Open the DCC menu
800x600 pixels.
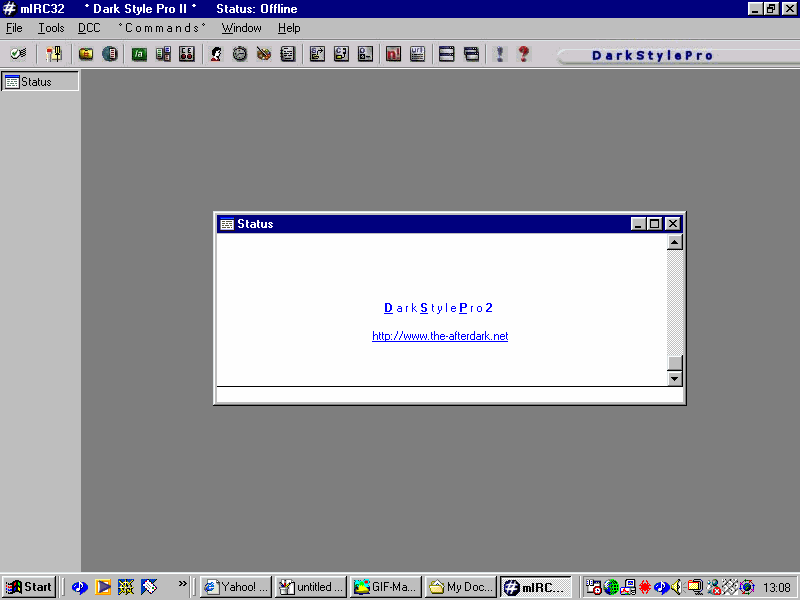click(89, 28)
